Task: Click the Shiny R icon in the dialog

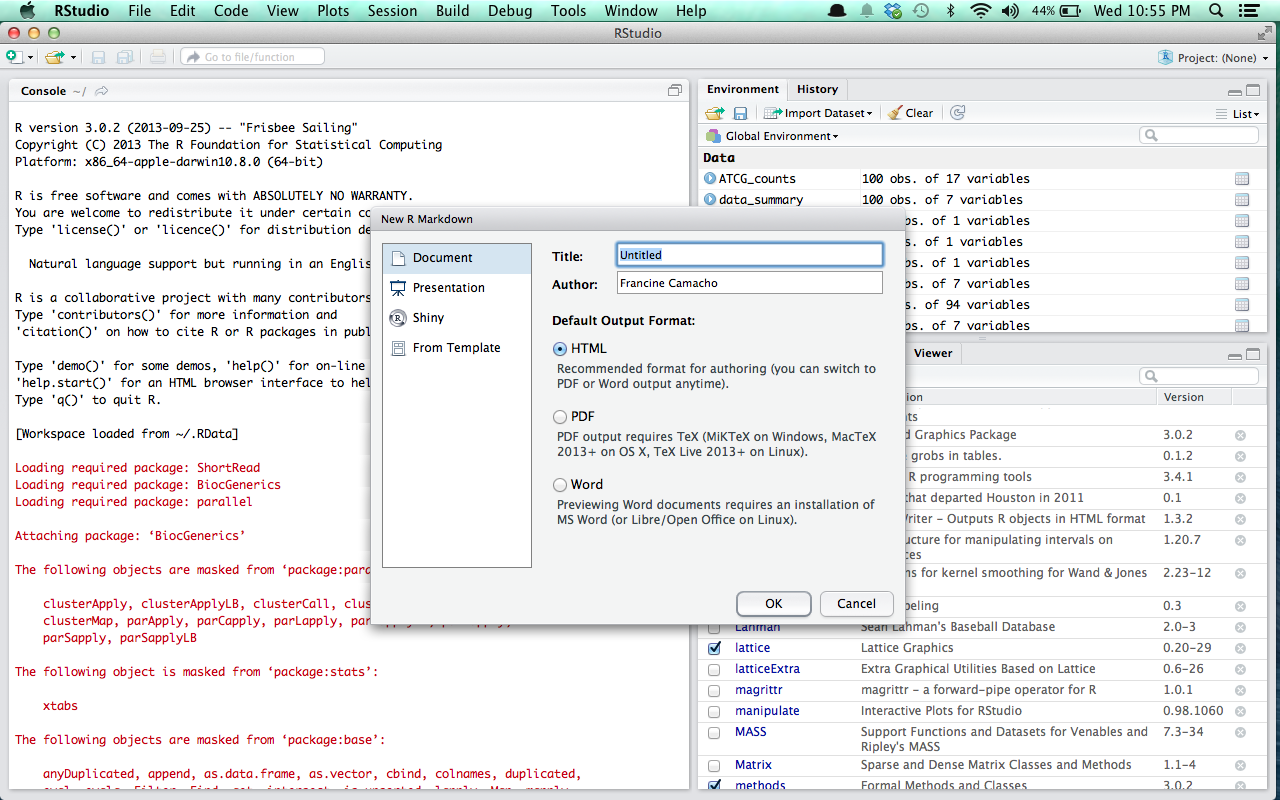Action: point(398,318)
